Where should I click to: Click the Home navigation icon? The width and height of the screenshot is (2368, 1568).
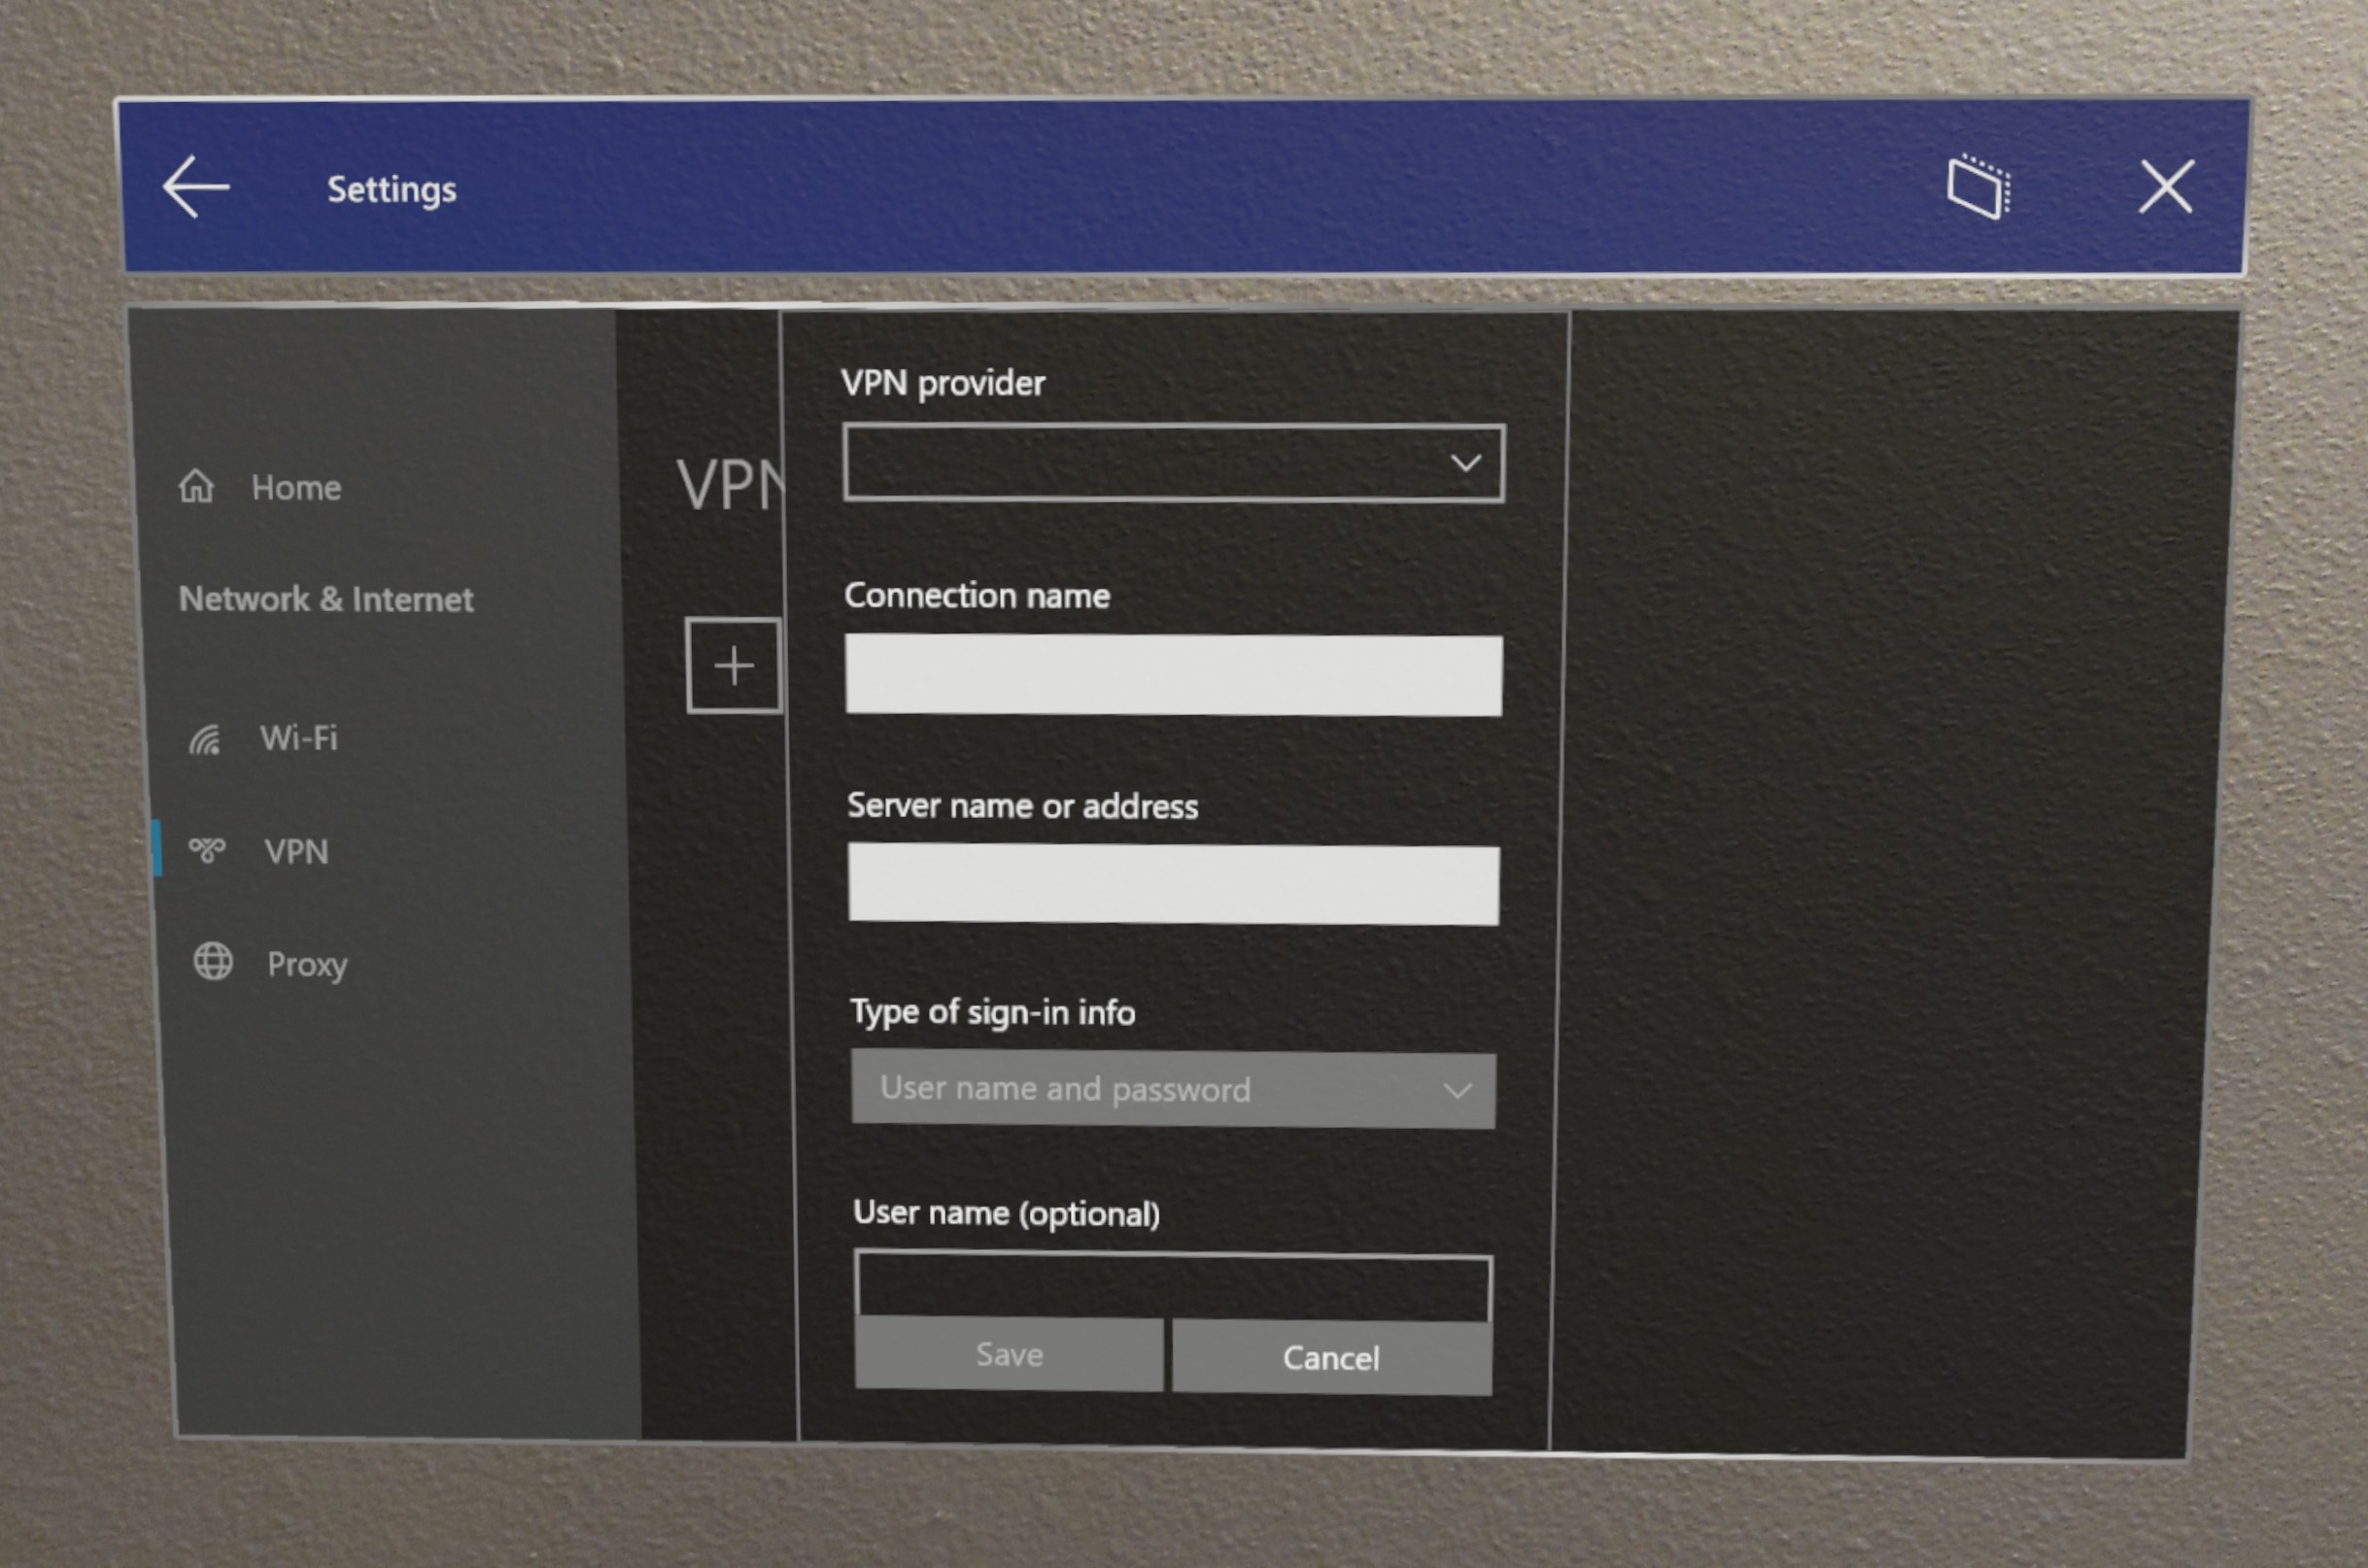199,485
